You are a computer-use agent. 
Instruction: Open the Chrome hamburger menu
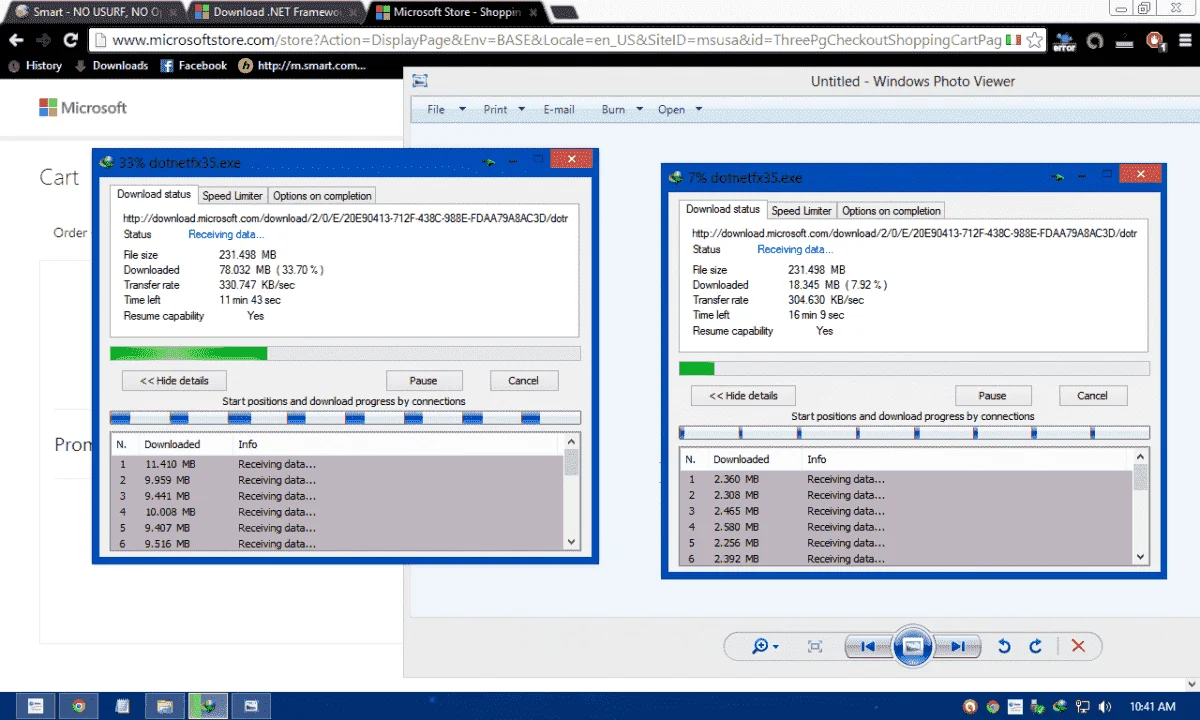(x=1185, y=41)
